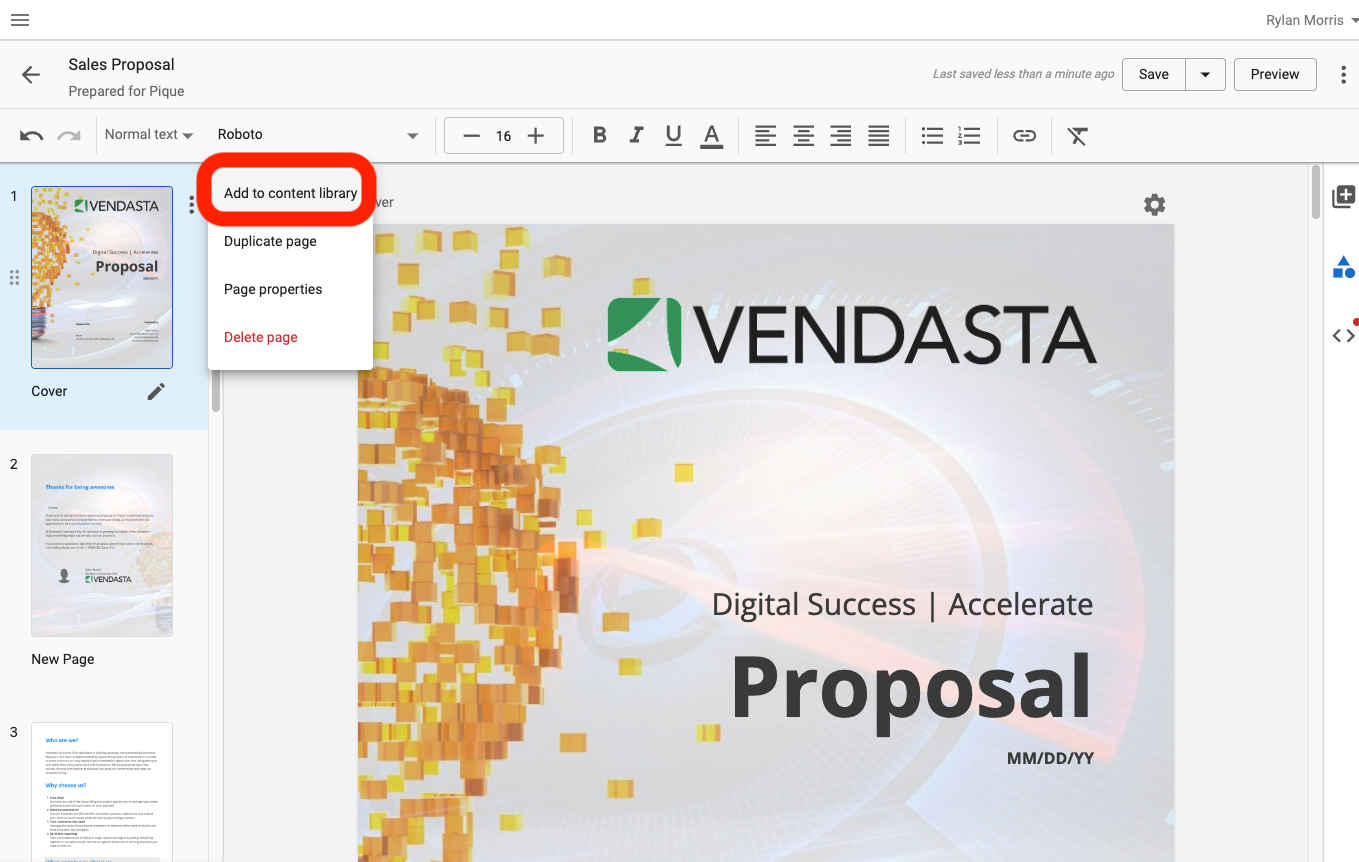Click the Vendasta logo on the cover
Viewport: 1359px width, 862px height.
[x=852, y=333]
